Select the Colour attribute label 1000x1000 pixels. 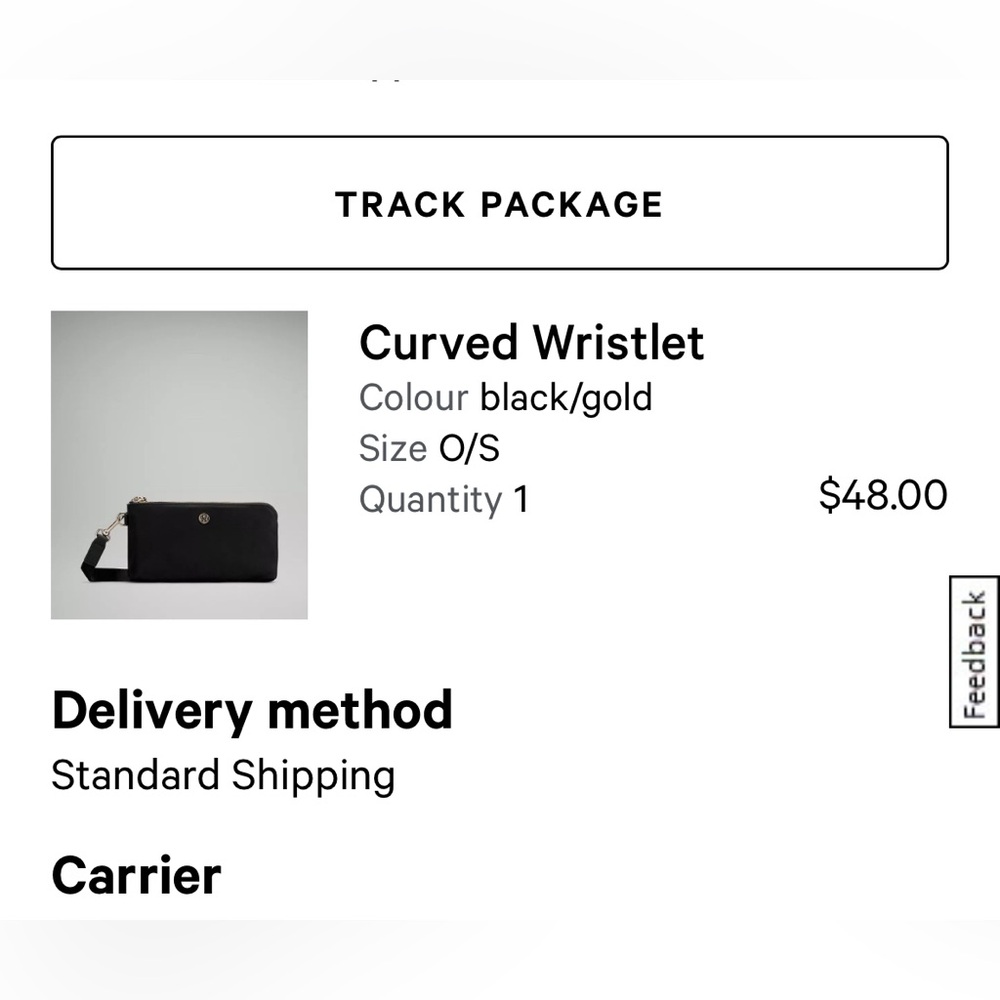(x=414, y=397)
